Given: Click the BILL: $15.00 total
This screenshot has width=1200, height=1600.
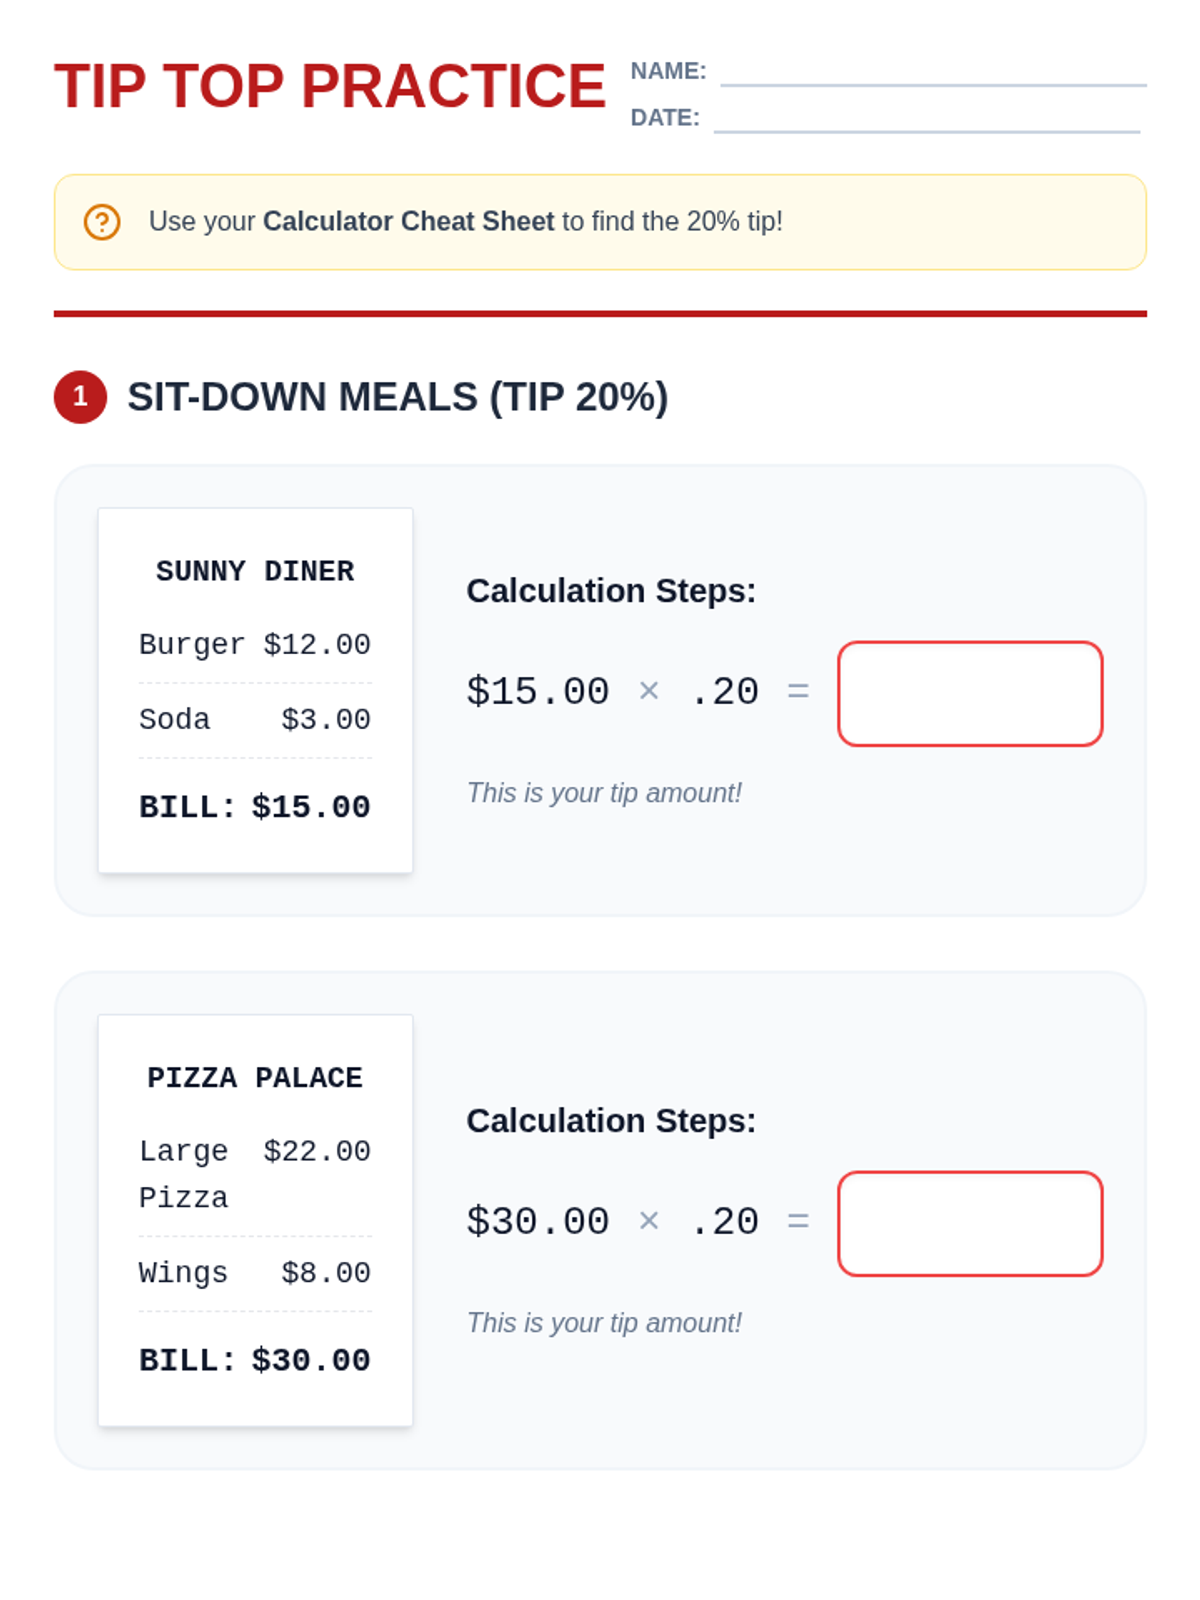Looking at the screenshot, I should pos(255,807).
